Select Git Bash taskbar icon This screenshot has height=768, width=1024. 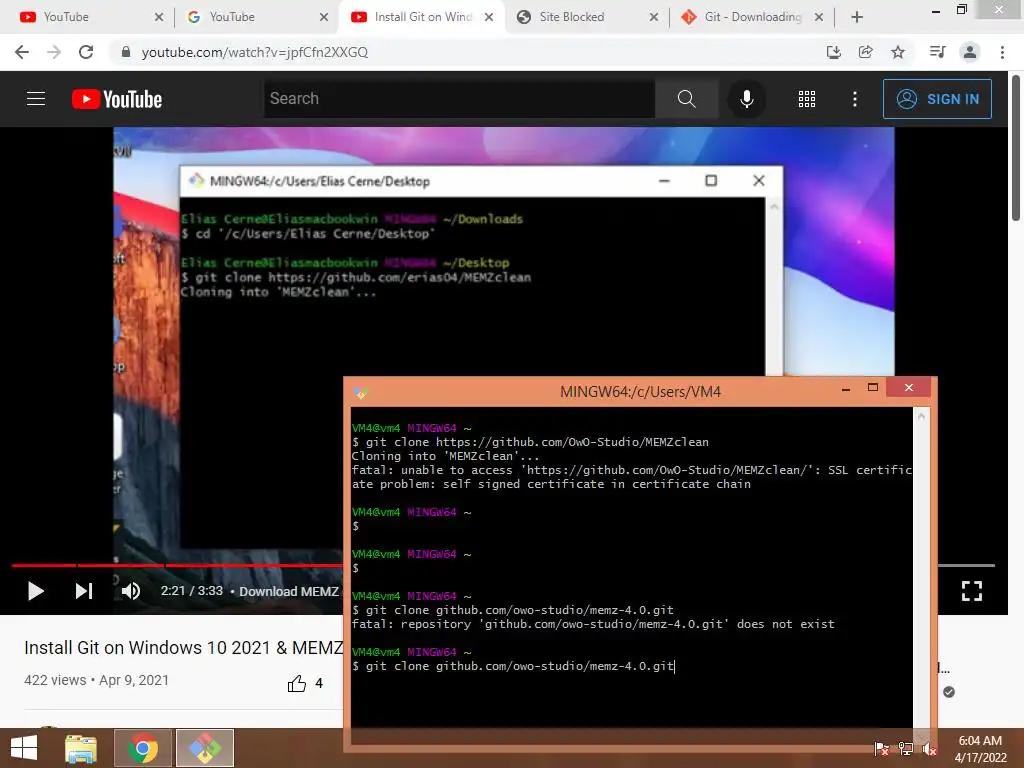coord(205,748)
